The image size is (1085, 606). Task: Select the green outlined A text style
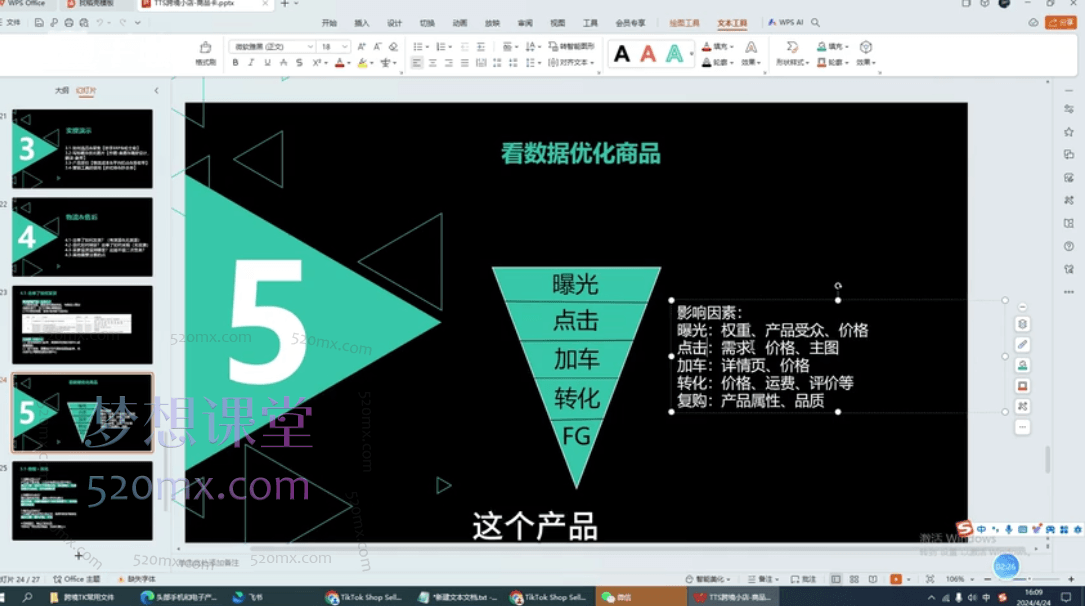(x=675, y=54)
